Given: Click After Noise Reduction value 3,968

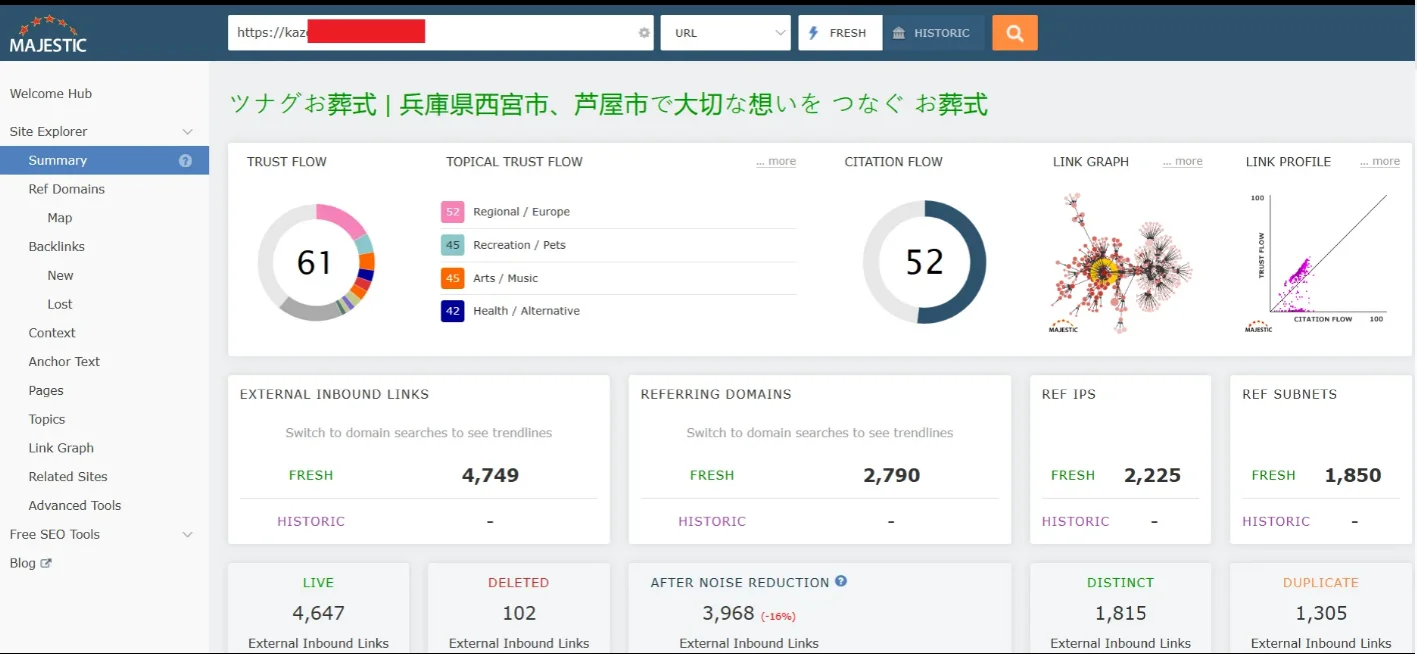Looking at the screenshot, I should point(728,613).
